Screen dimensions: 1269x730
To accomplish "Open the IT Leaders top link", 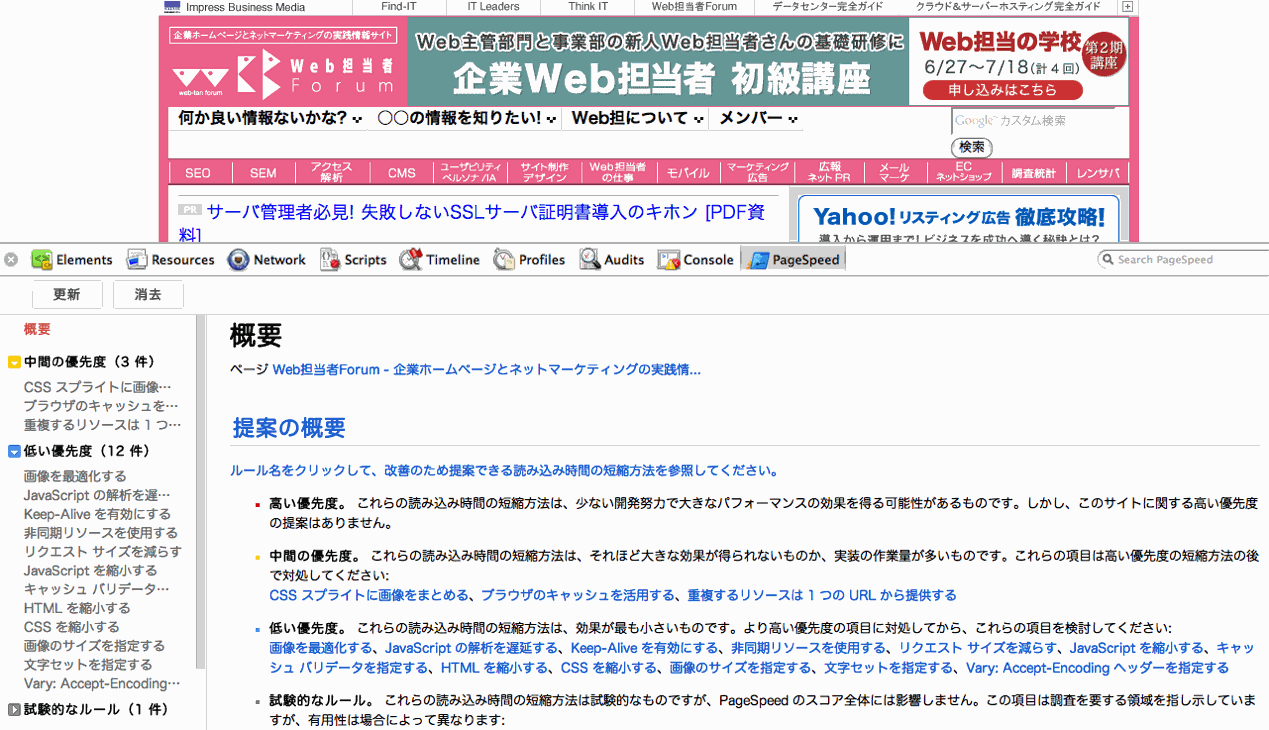I will (494, 6).
